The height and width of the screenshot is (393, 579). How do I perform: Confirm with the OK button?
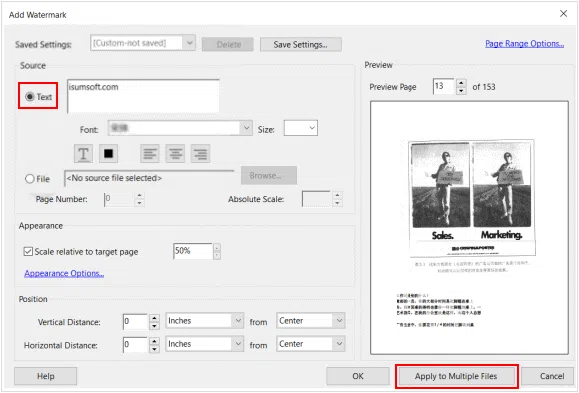tap(357, 376)
